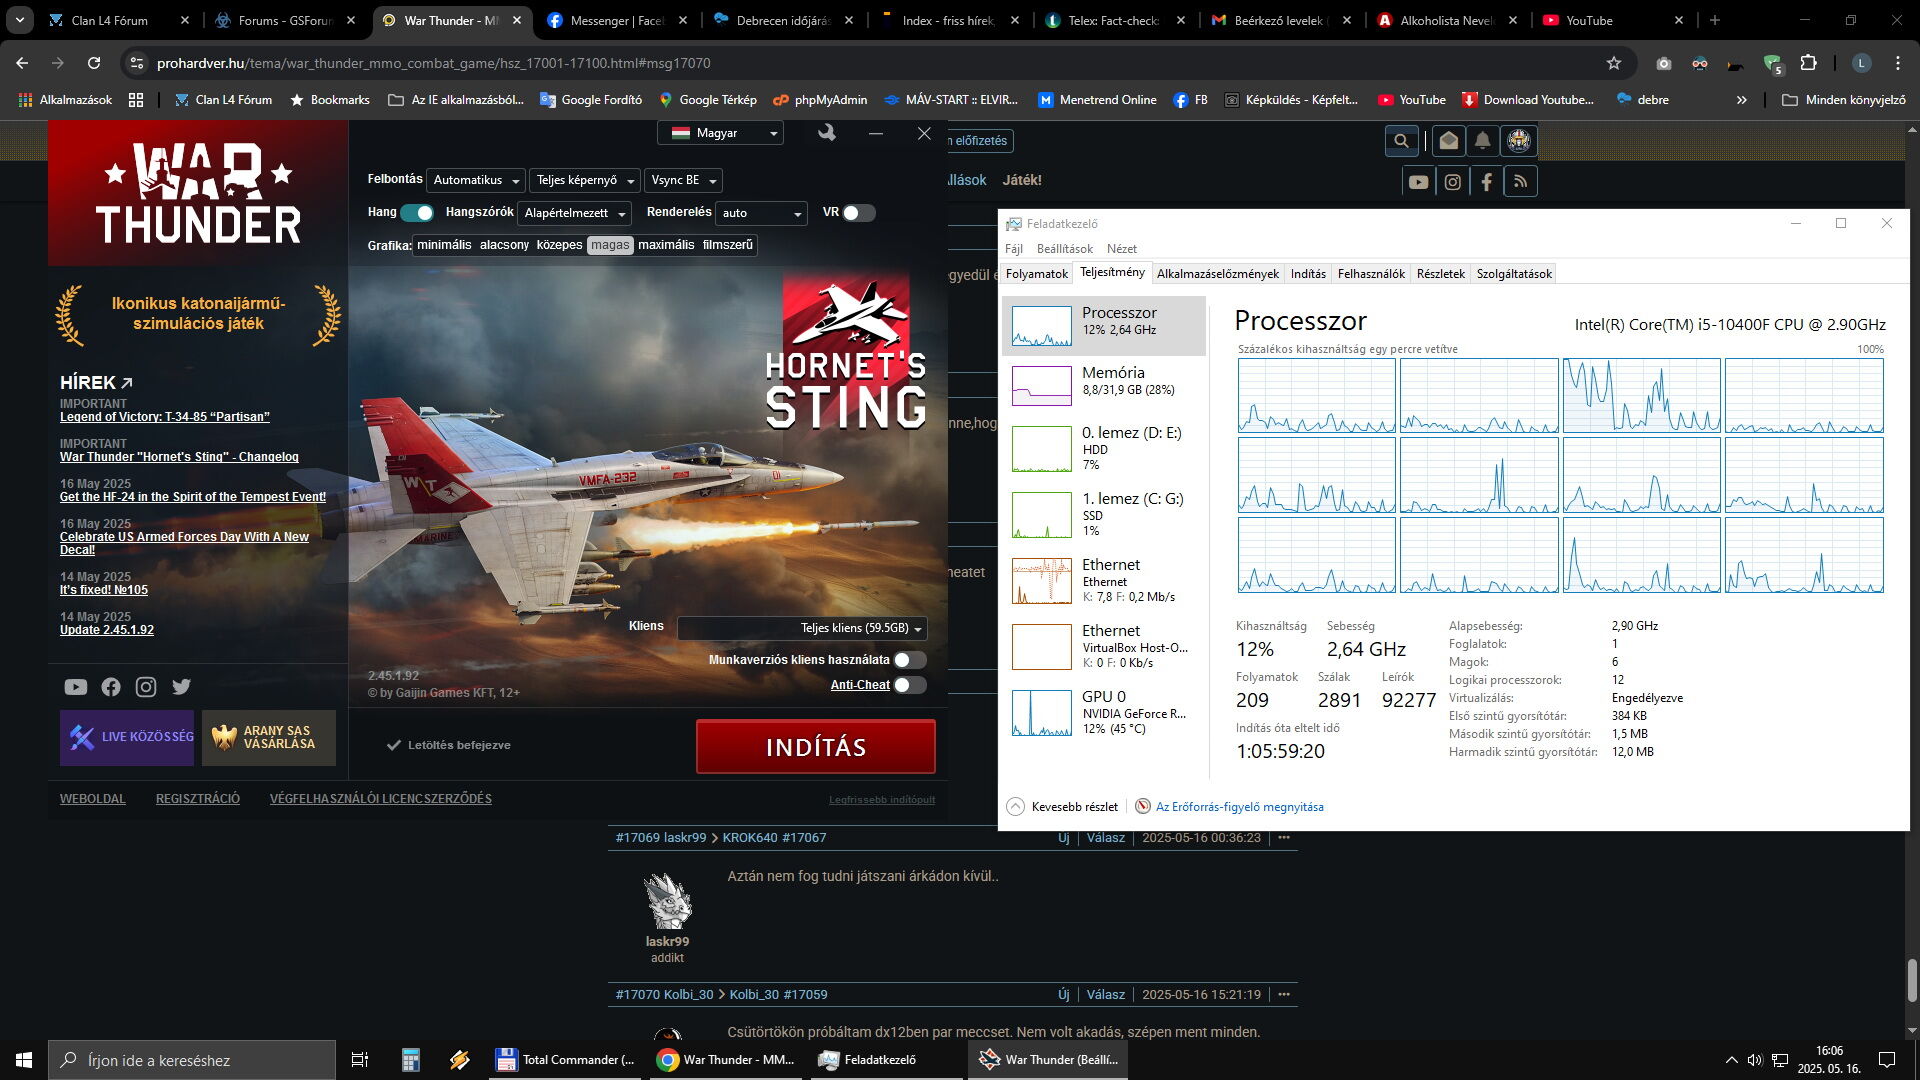Open the Chrome extensions puzzle icon
1920x1080 pixels.
pyautogui.click(x=1808, y=63)
